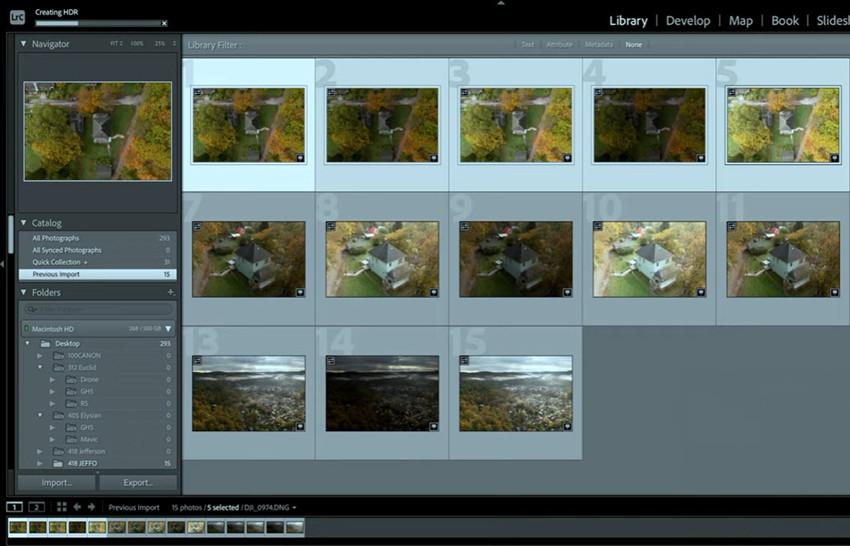Set Navigator zoom to FIT
This screenshot has width=850, height=546.
pos(115,43)
